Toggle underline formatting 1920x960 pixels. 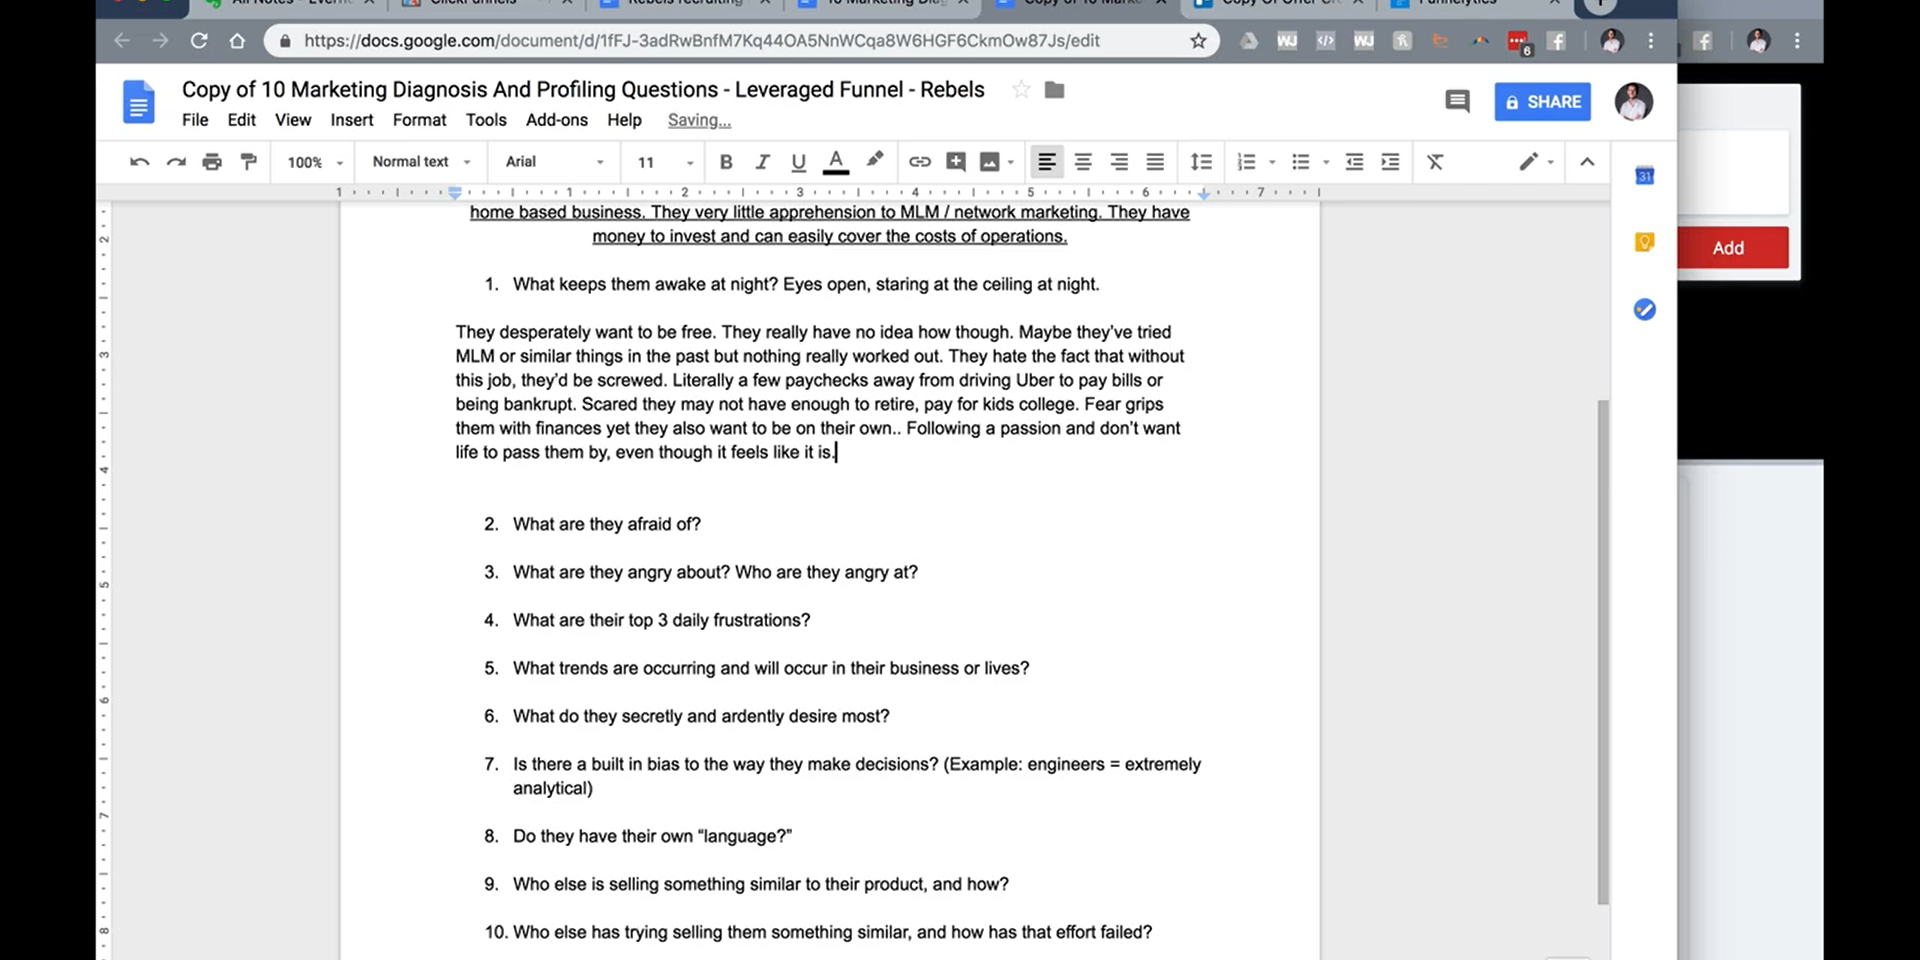(798, 162)
